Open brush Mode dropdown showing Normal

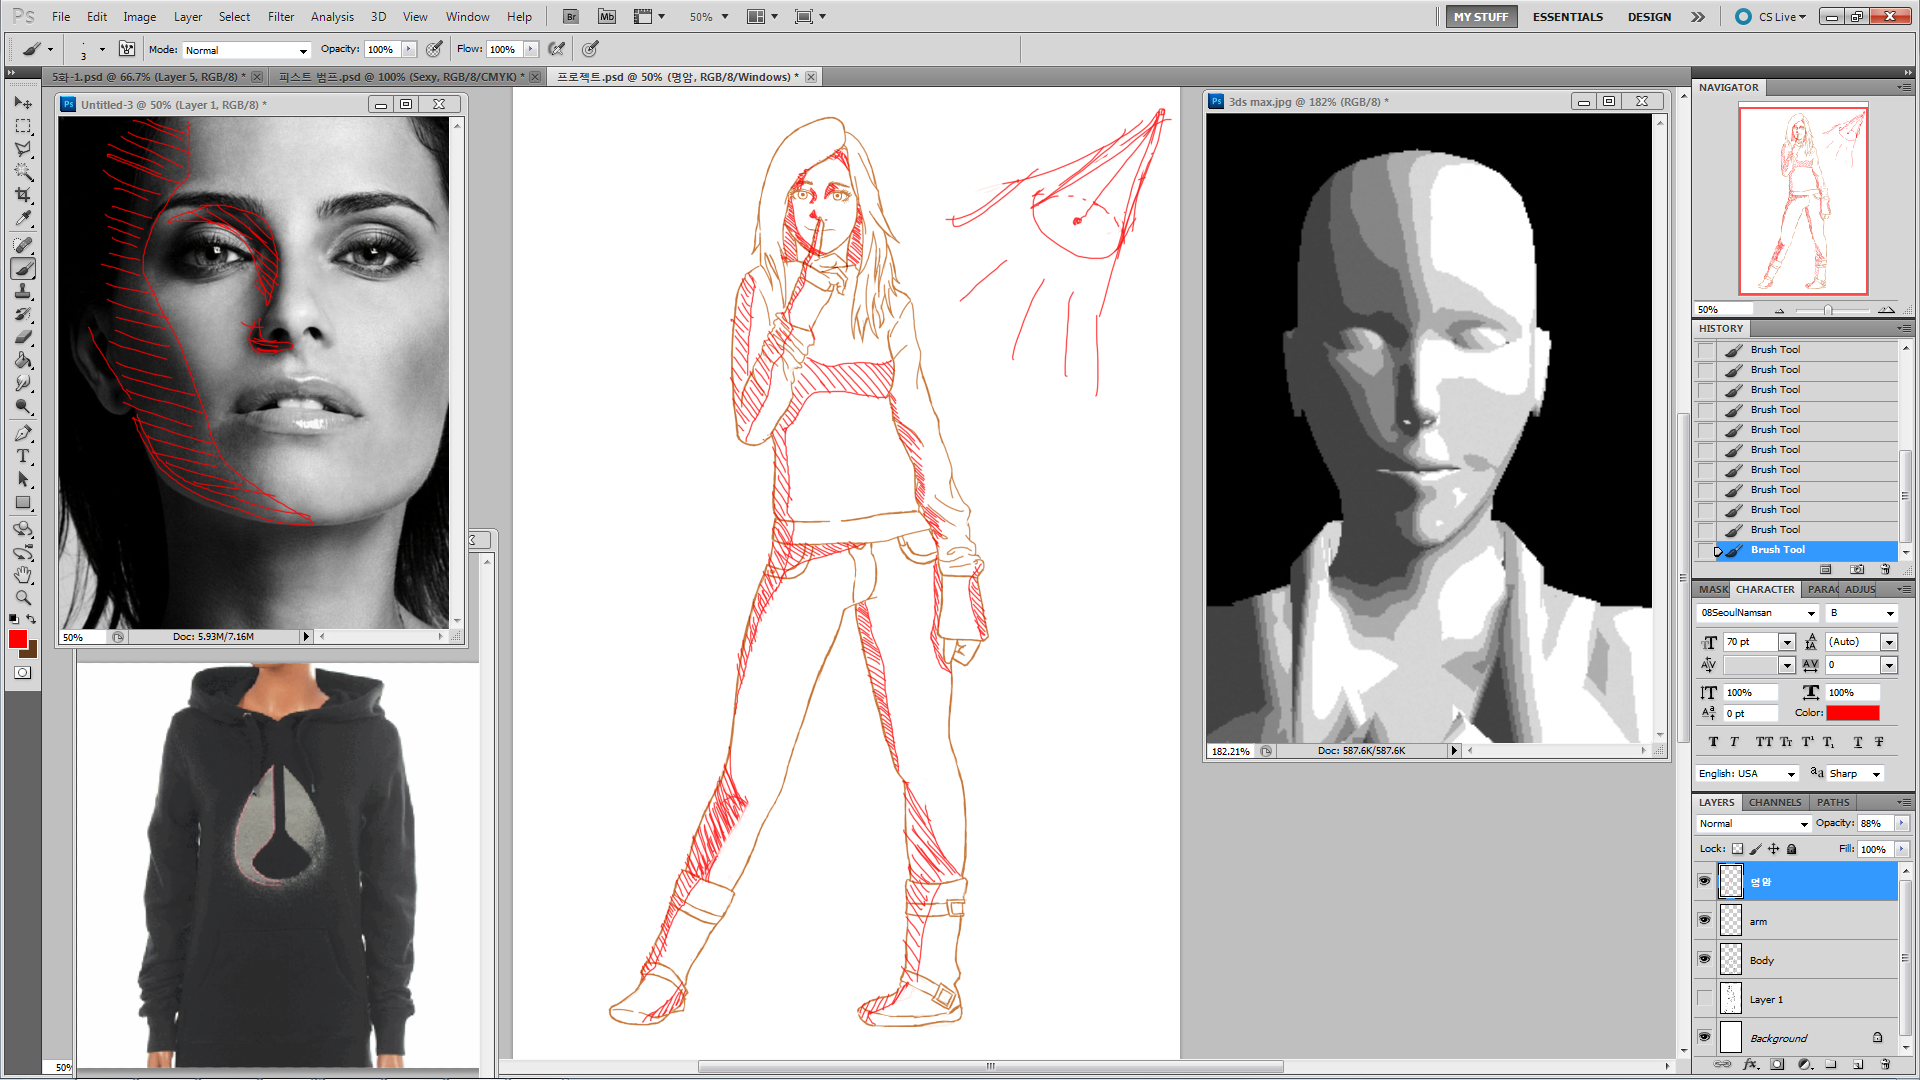point(247,50)
